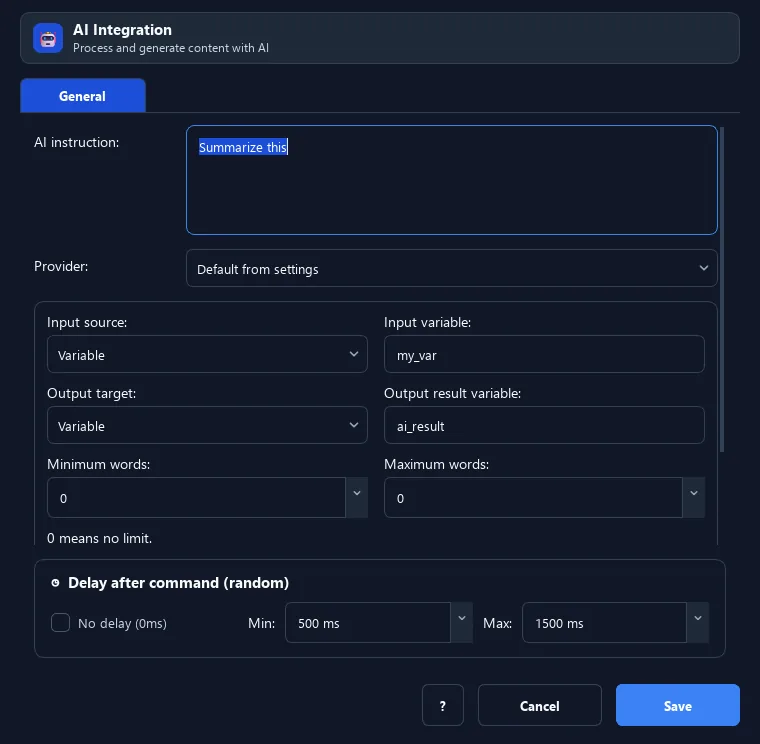Click the vertical scrollbar of the General panel
Screen dimensions: 760x744
722,289
